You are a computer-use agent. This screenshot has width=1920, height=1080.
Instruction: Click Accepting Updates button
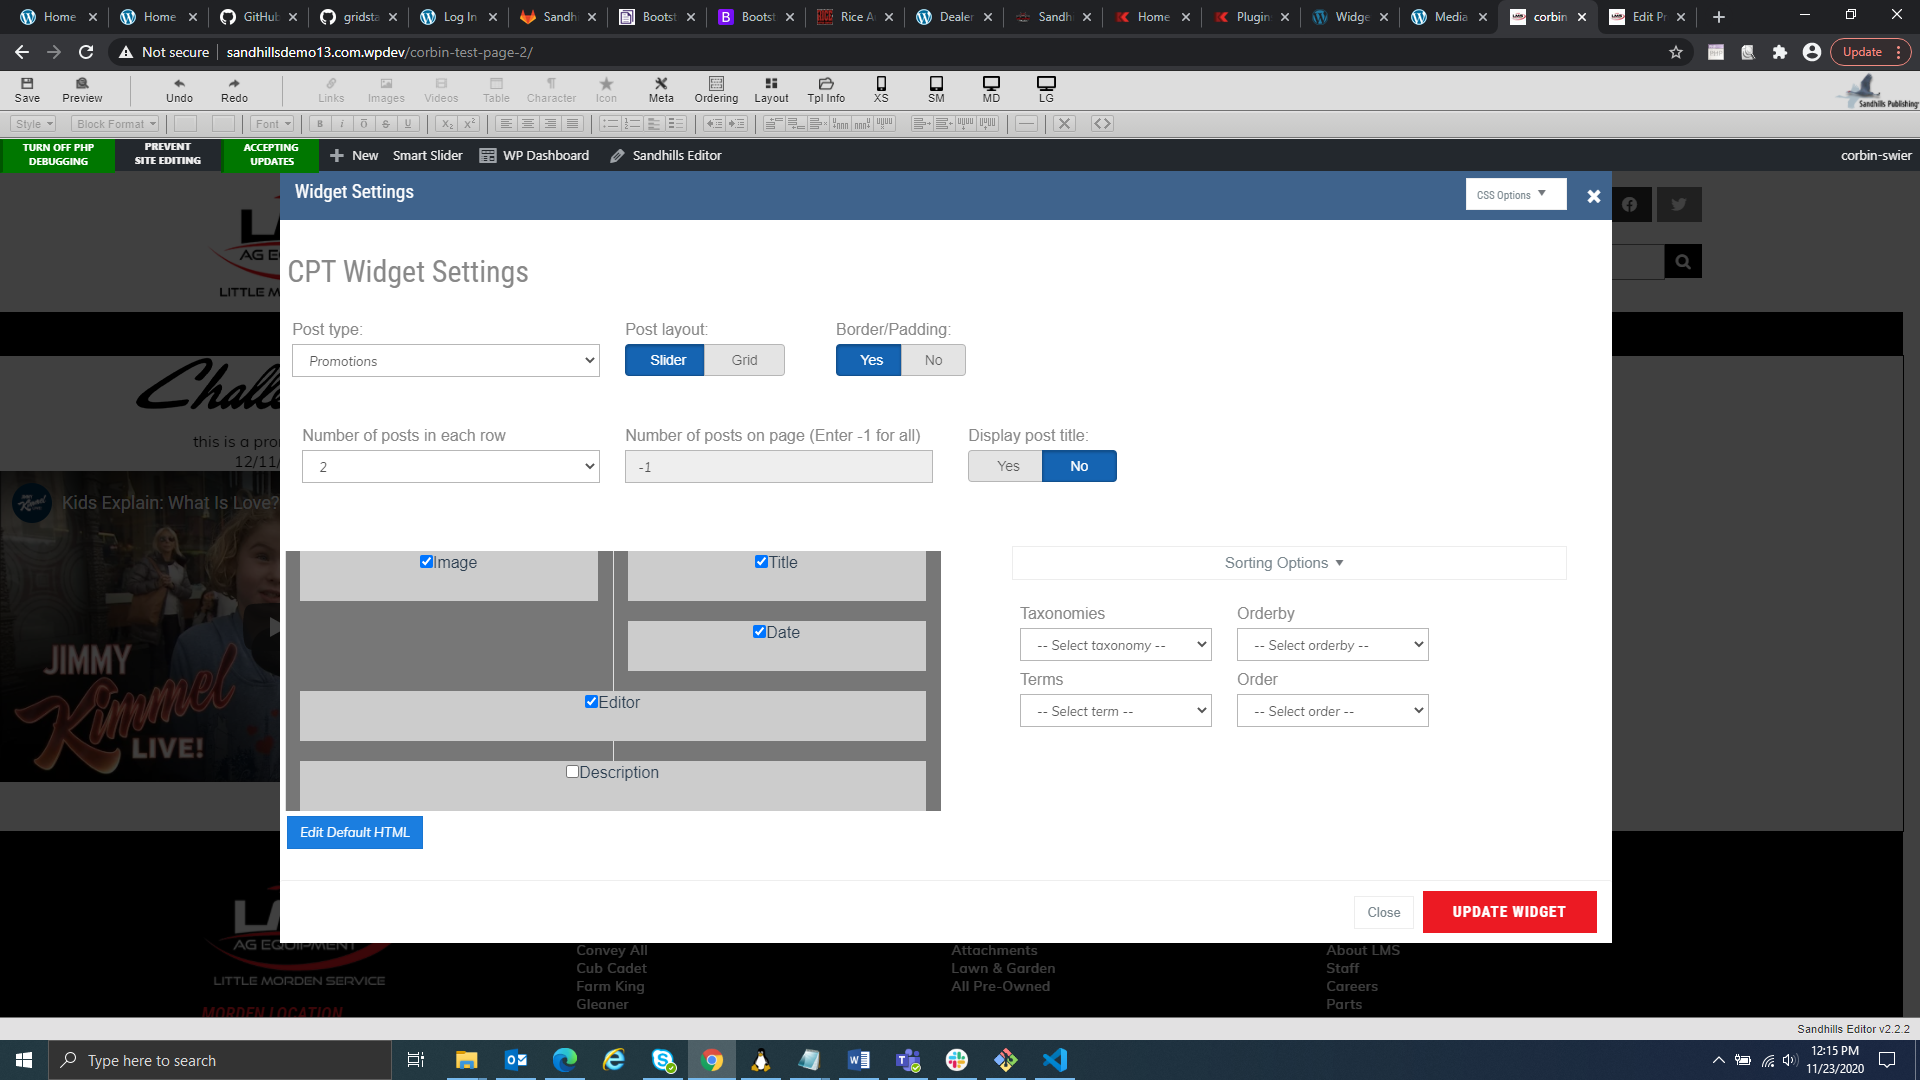tap(271, 154)
